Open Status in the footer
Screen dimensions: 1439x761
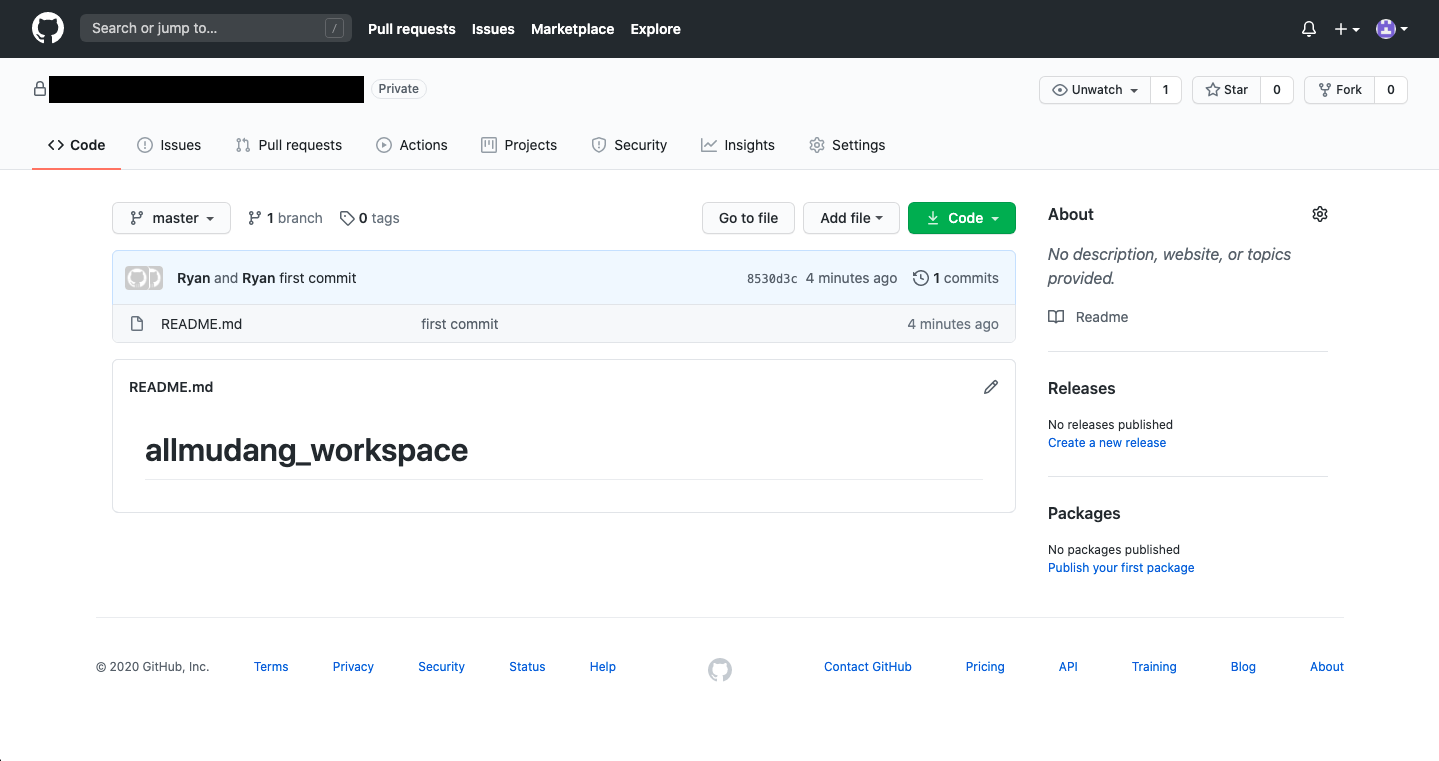[x=527, y=667]
